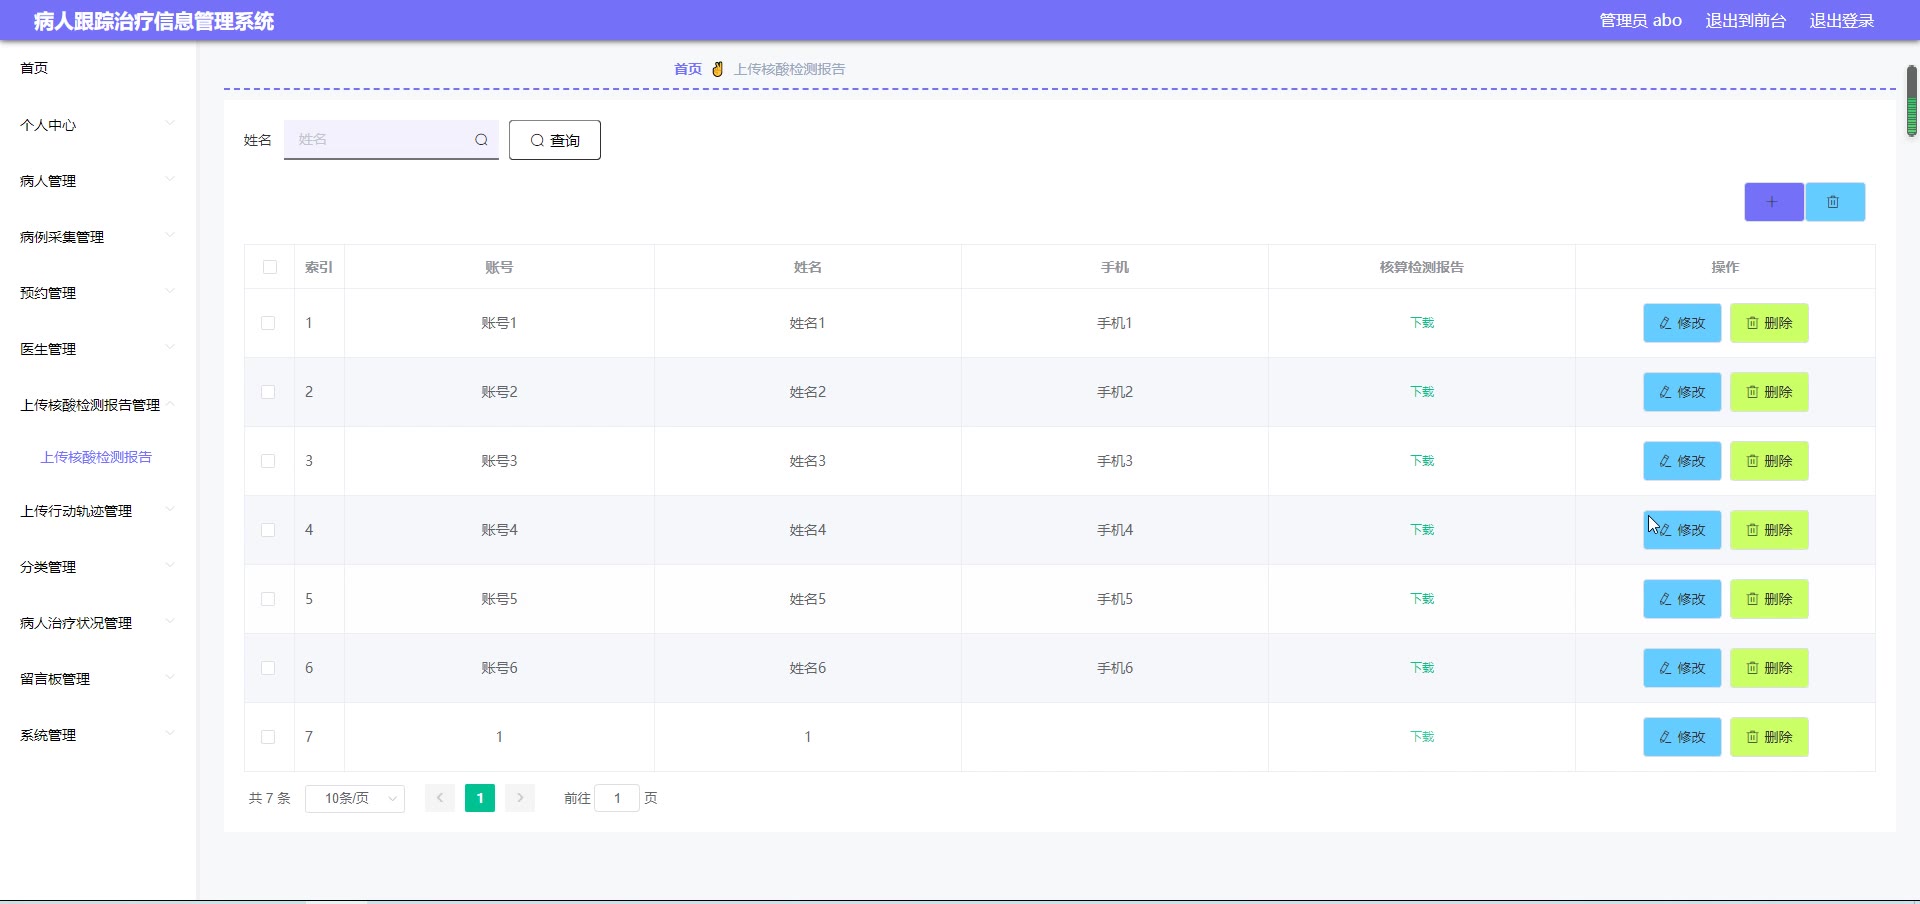Viewport: 1920px width, 904px height.
Task: Click 删除 for row 账号6
Action: pyautogui.click(x=1769, y=668)
